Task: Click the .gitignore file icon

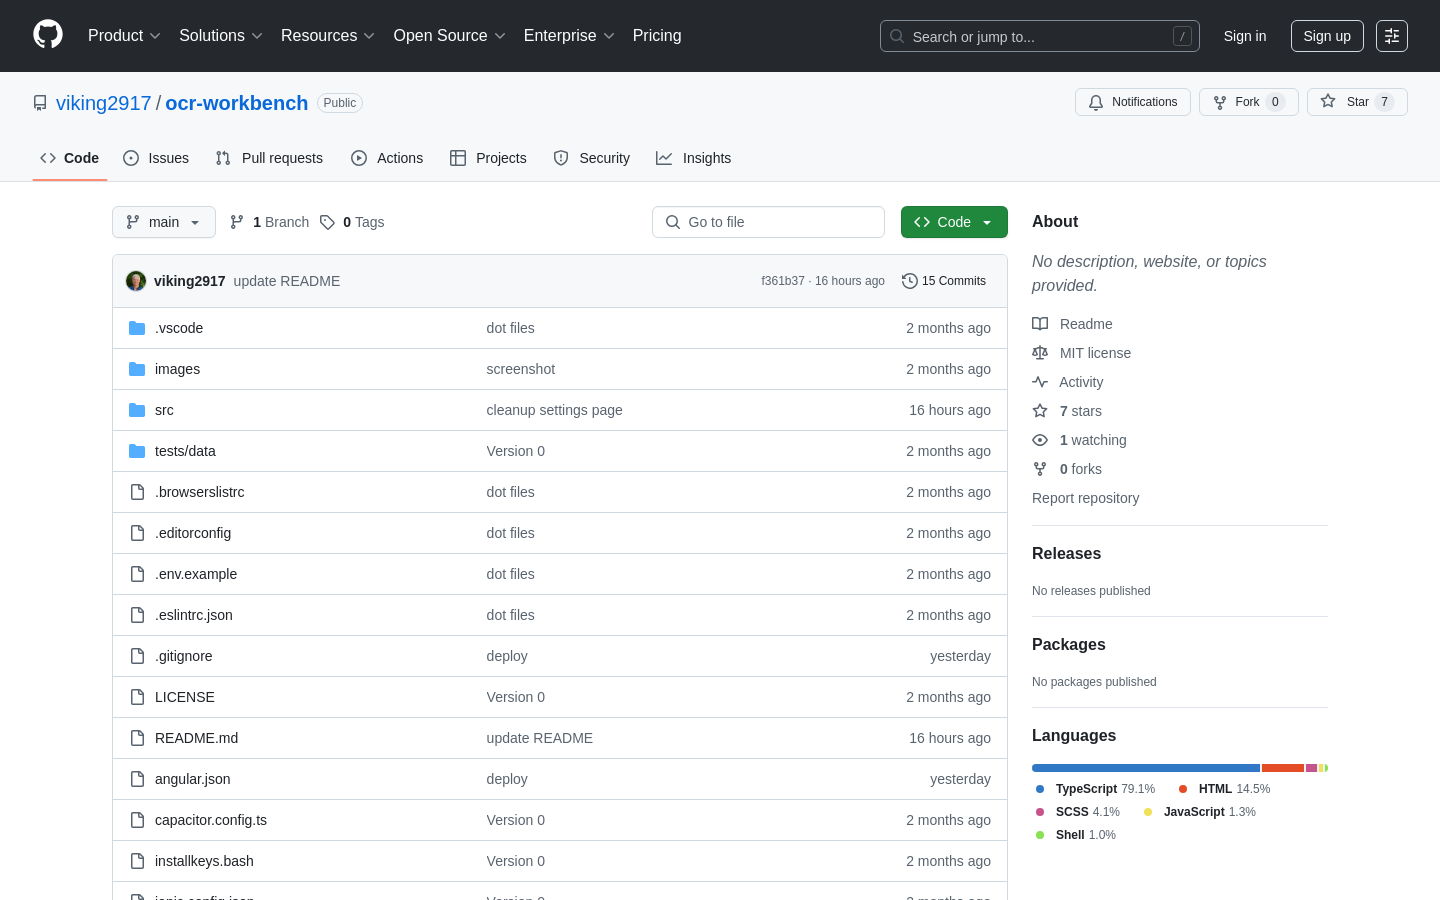Action: coord(137,656)
